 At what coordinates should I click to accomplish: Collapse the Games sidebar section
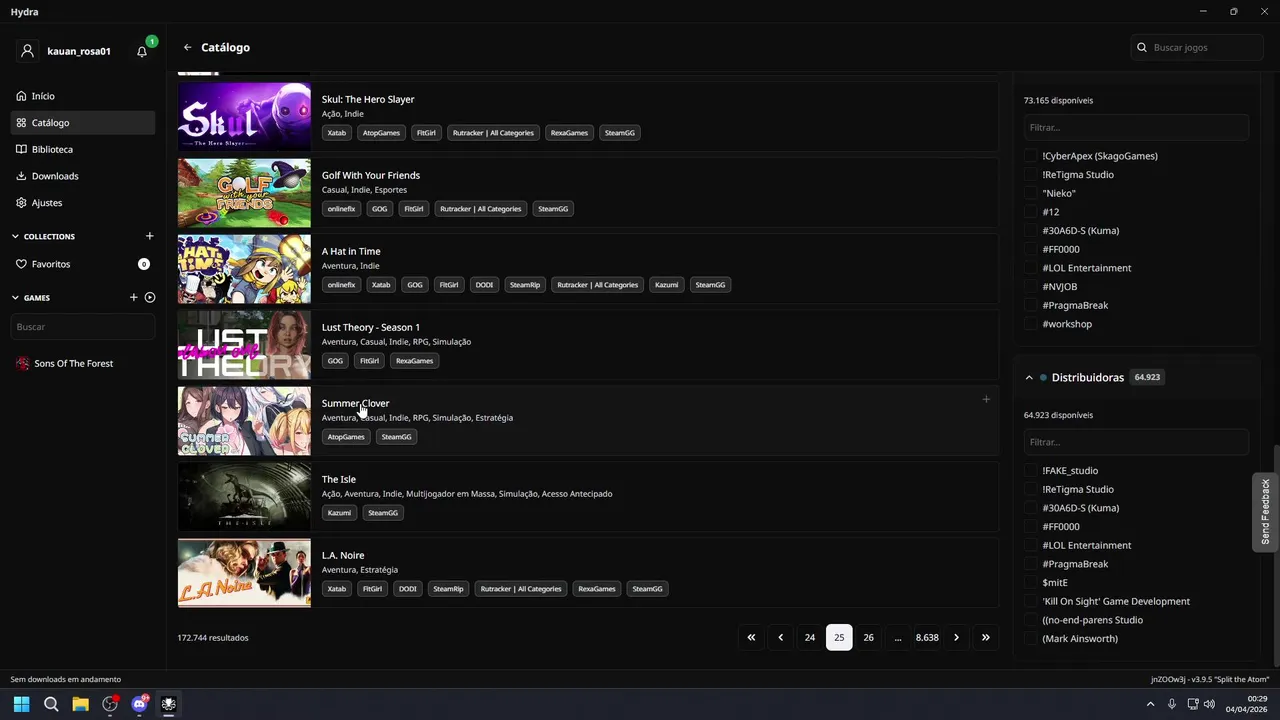pos(15,297)
